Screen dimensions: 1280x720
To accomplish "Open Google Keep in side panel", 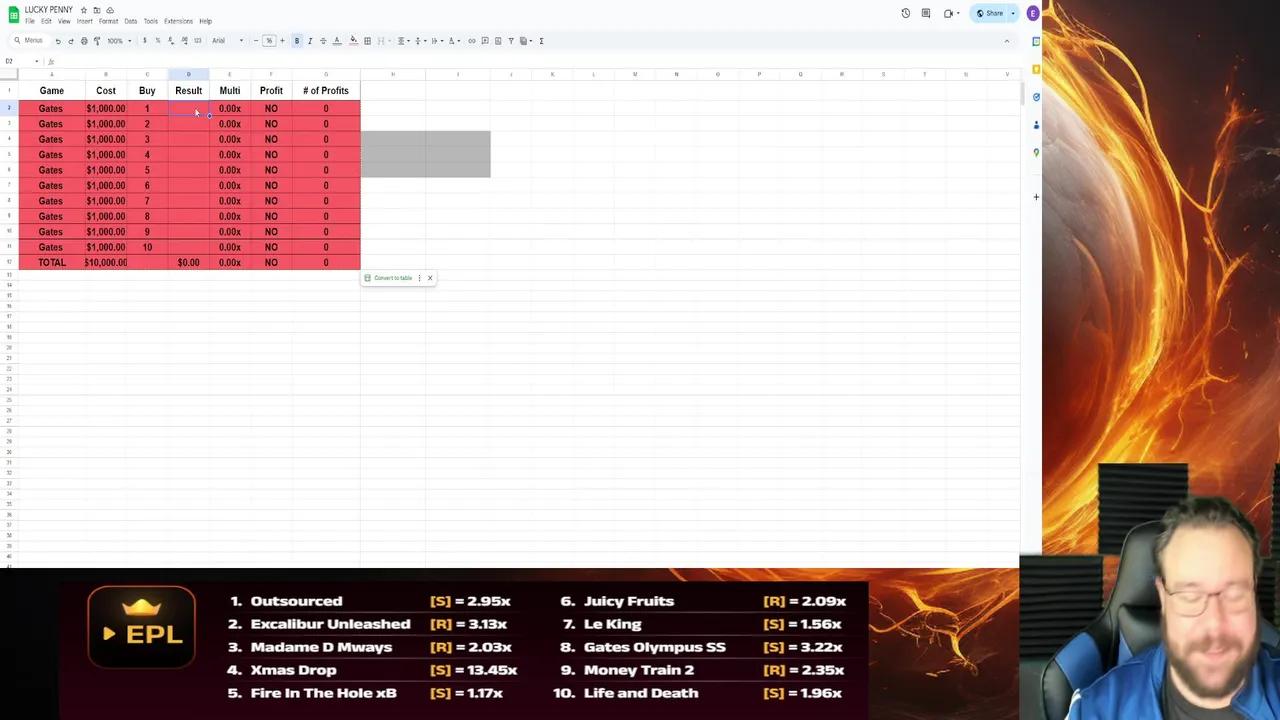I will tap(1036, 69).
